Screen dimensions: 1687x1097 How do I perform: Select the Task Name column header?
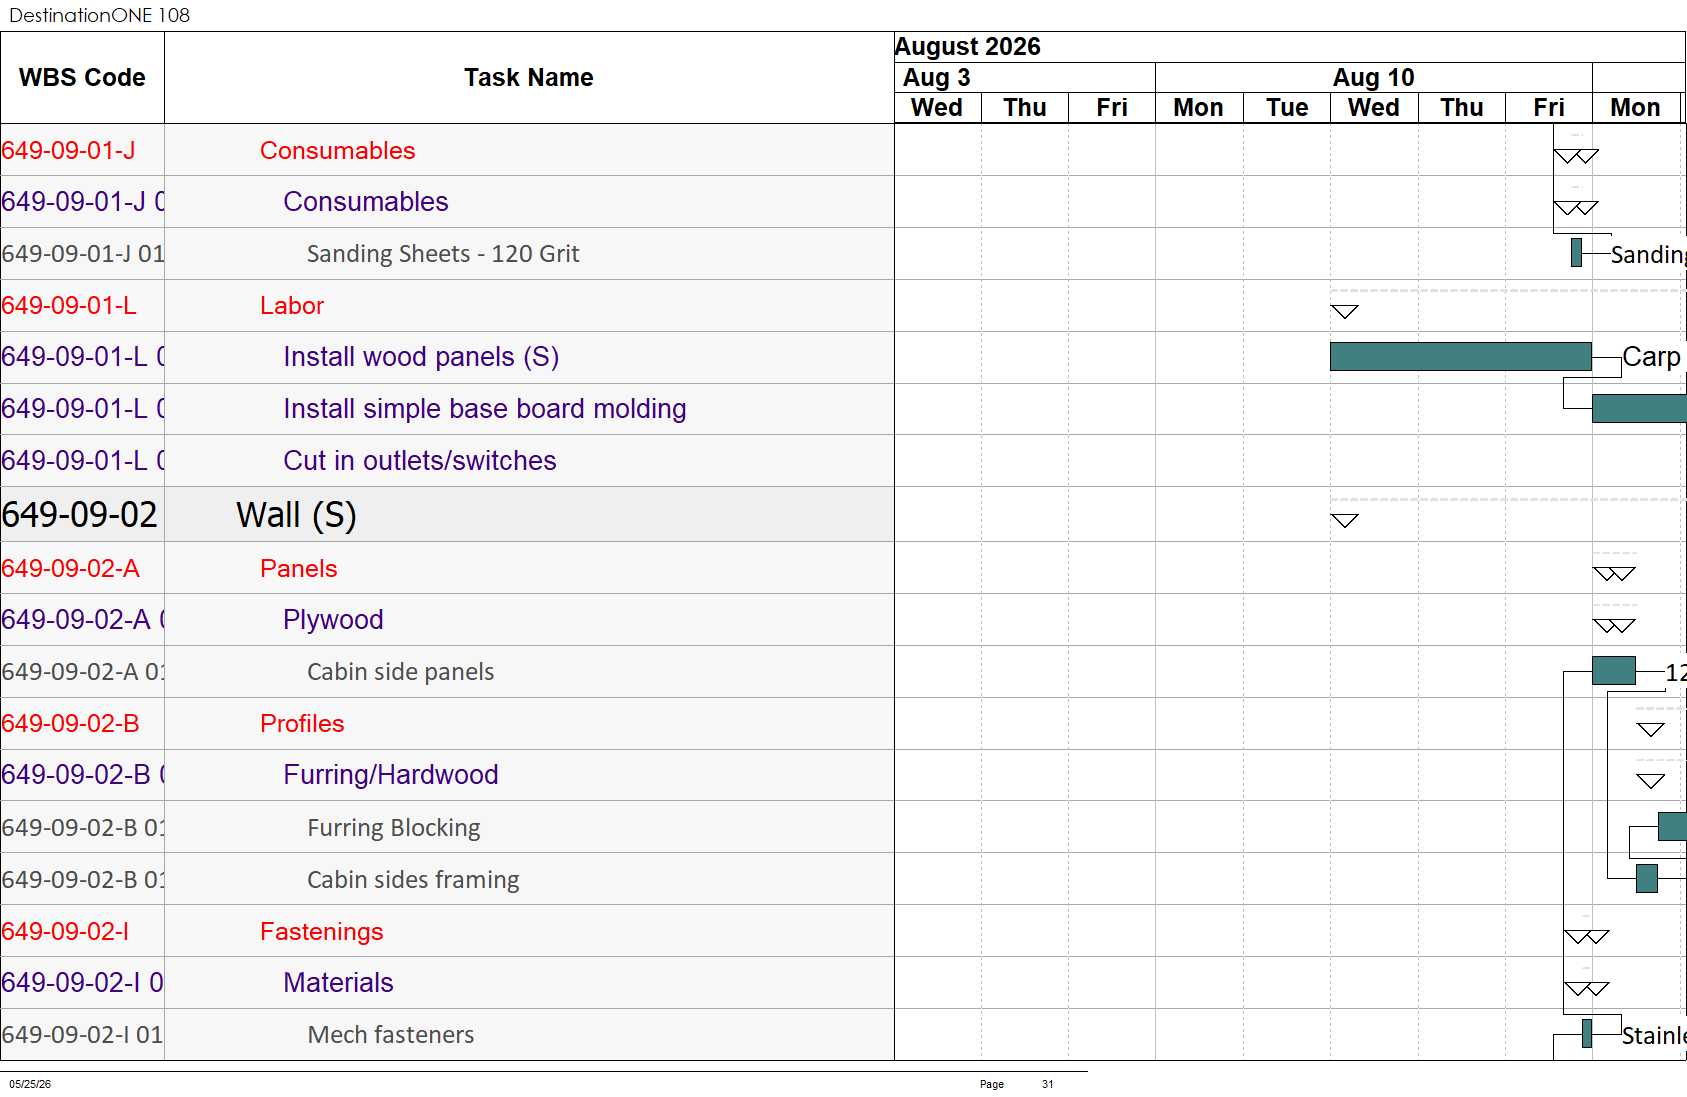[529, 78]
